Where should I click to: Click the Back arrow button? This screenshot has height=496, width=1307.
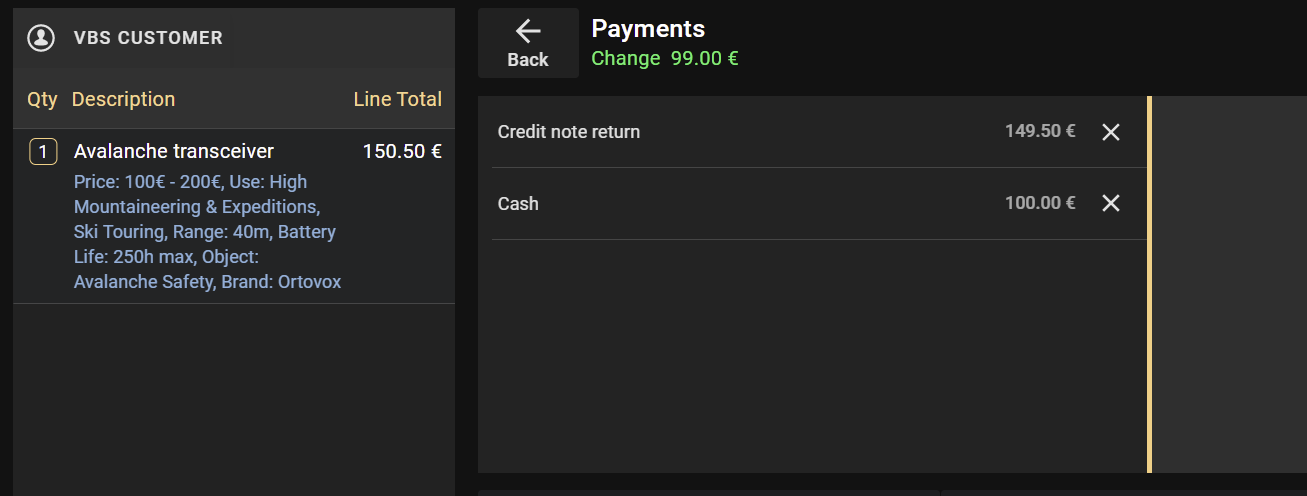(x=528, y=43)
